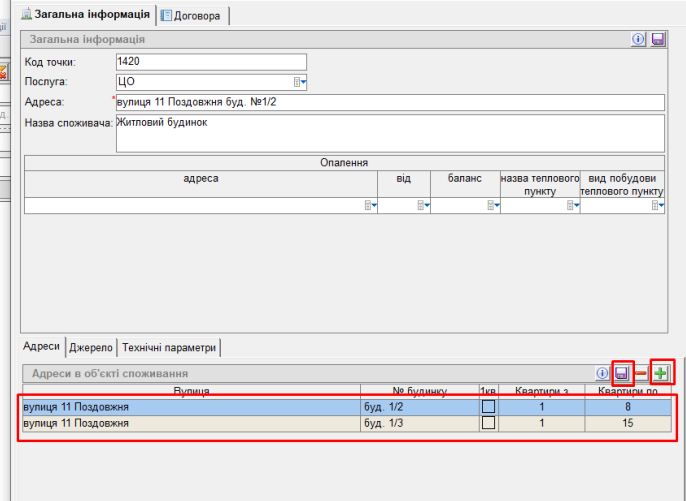The width and height of the screenshot is (686, 501).
Task: Expand the вид побудови теплового пункту dropdown
Action: [x=658, y=206]
